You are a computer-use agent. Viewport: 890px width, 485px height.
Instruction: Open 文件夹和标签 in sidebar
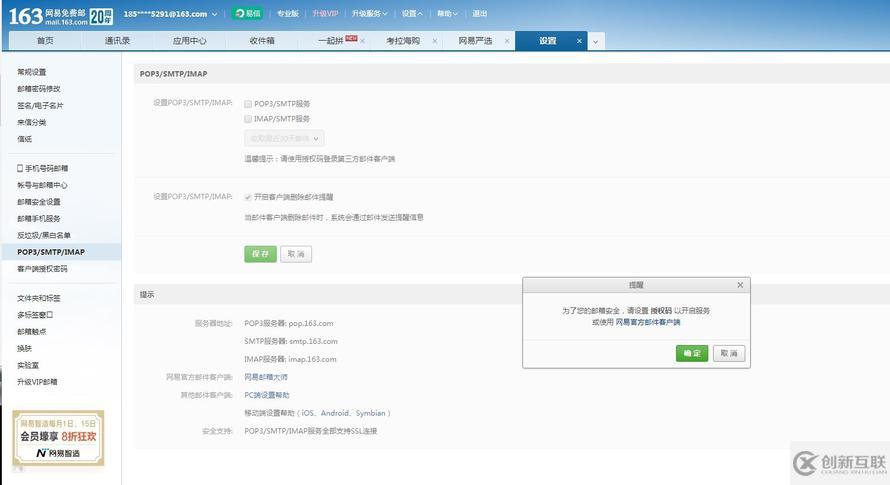click(x=39, y=298)
